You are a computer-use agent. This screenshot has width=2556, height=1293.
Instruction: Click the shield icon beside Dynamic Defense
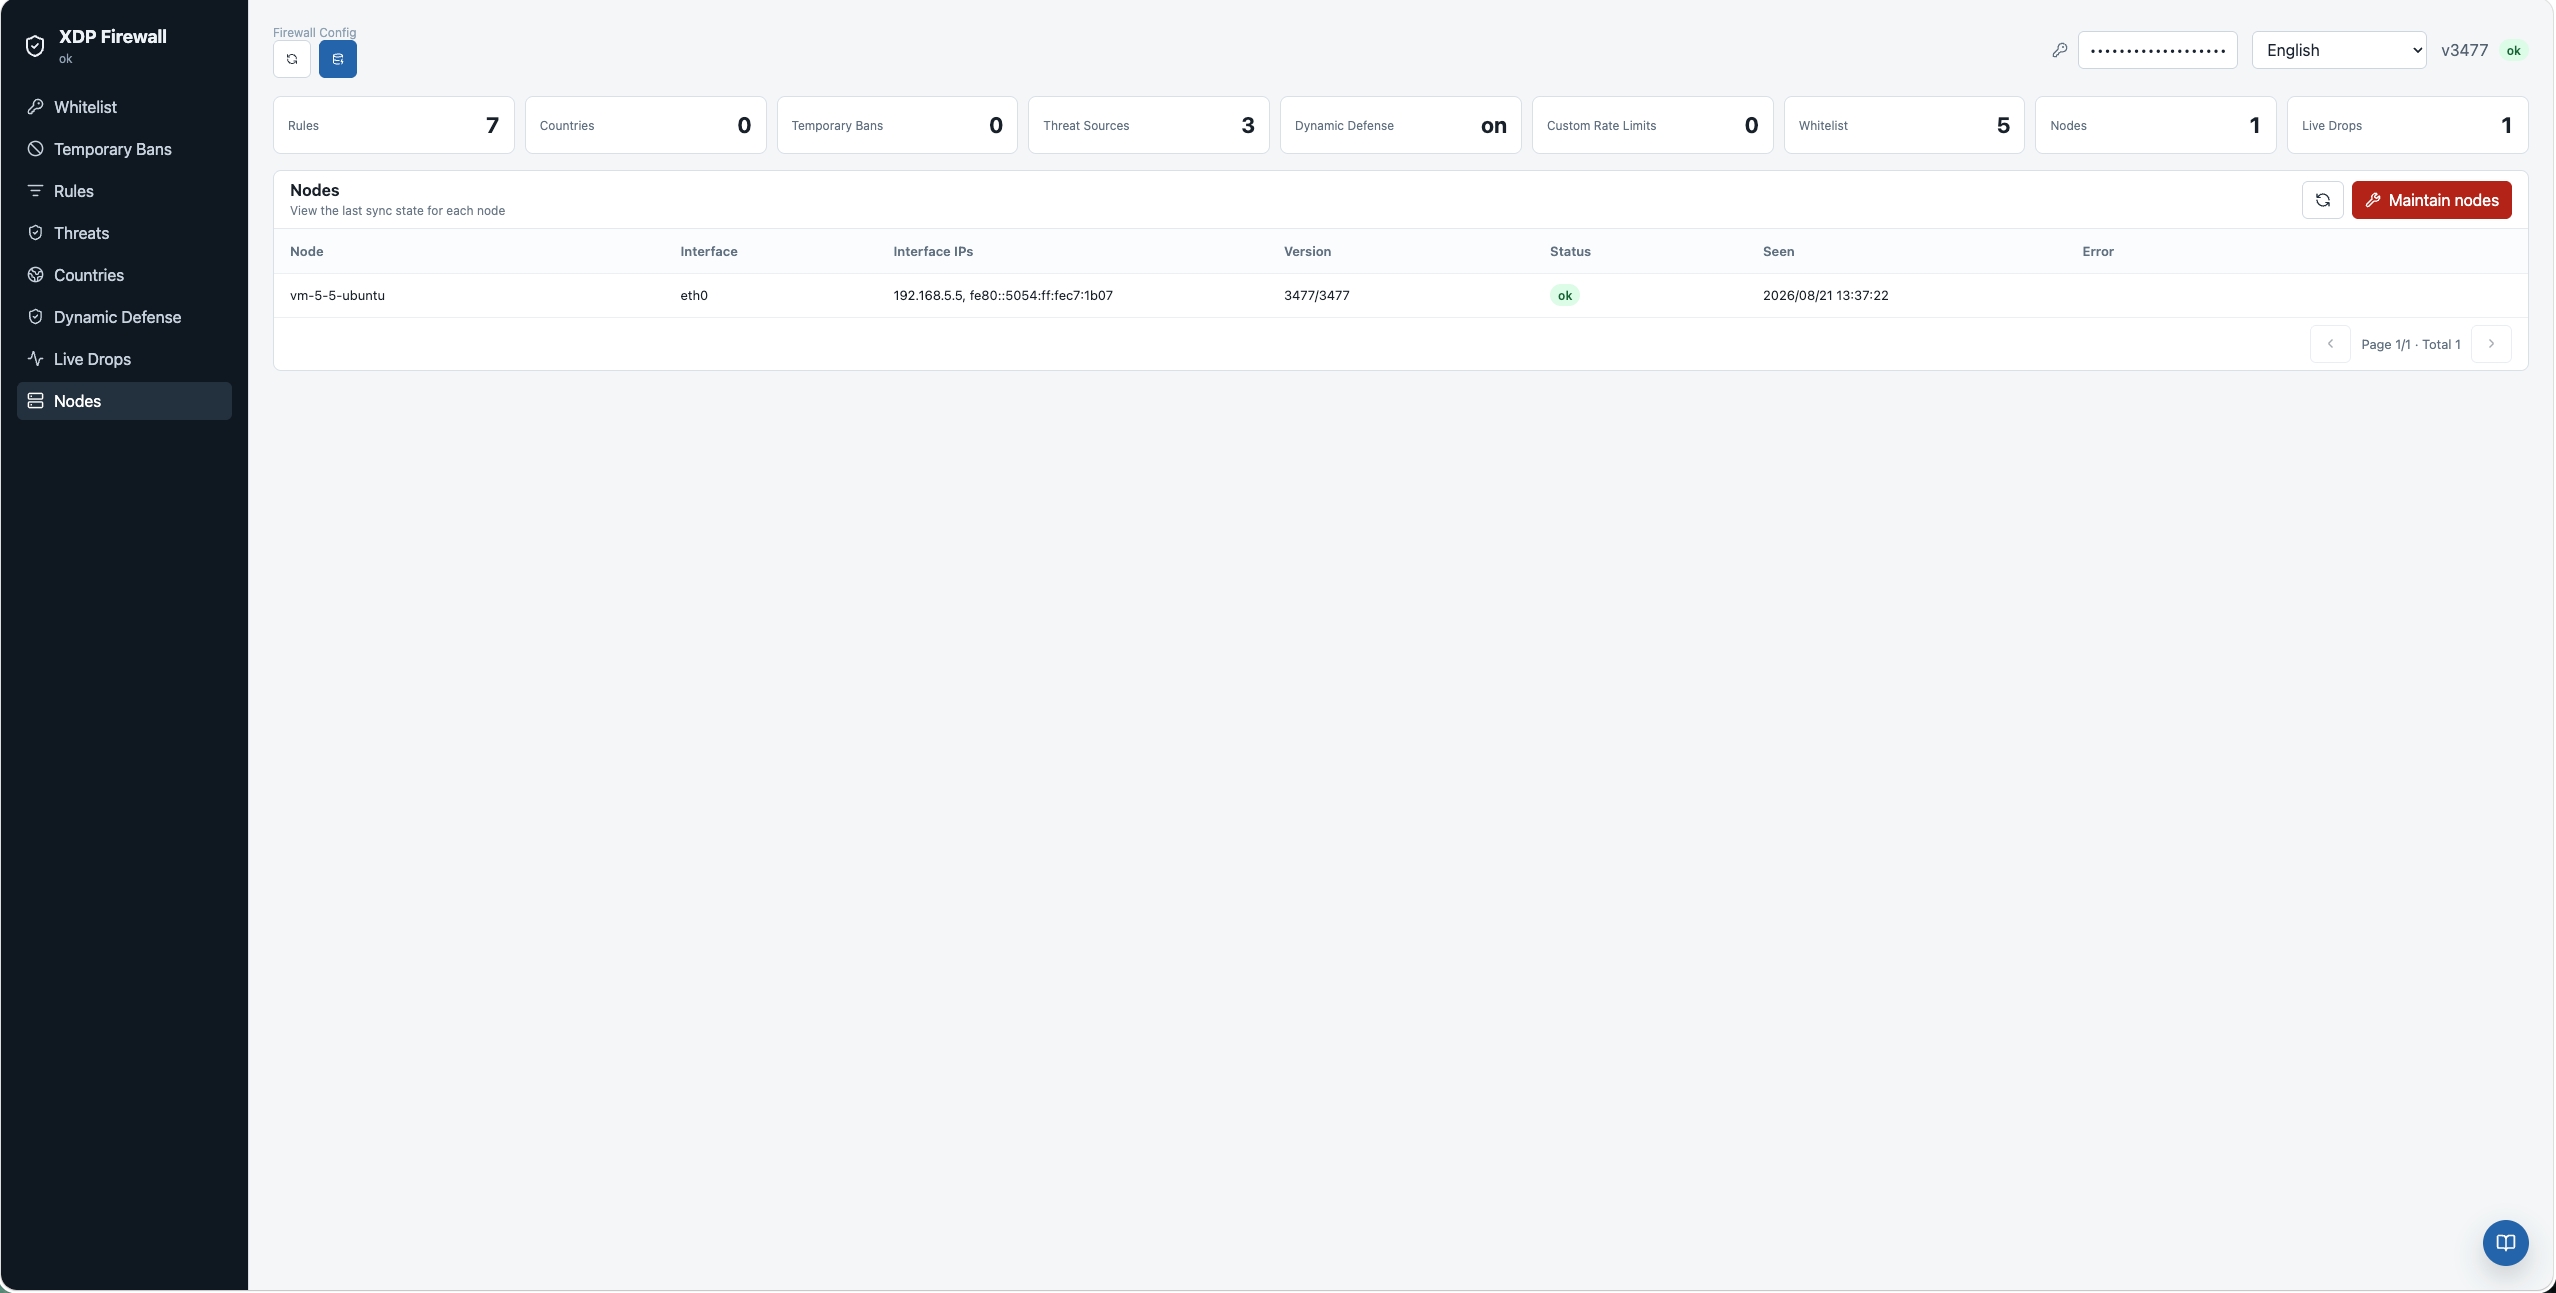[x=35, y=317]
